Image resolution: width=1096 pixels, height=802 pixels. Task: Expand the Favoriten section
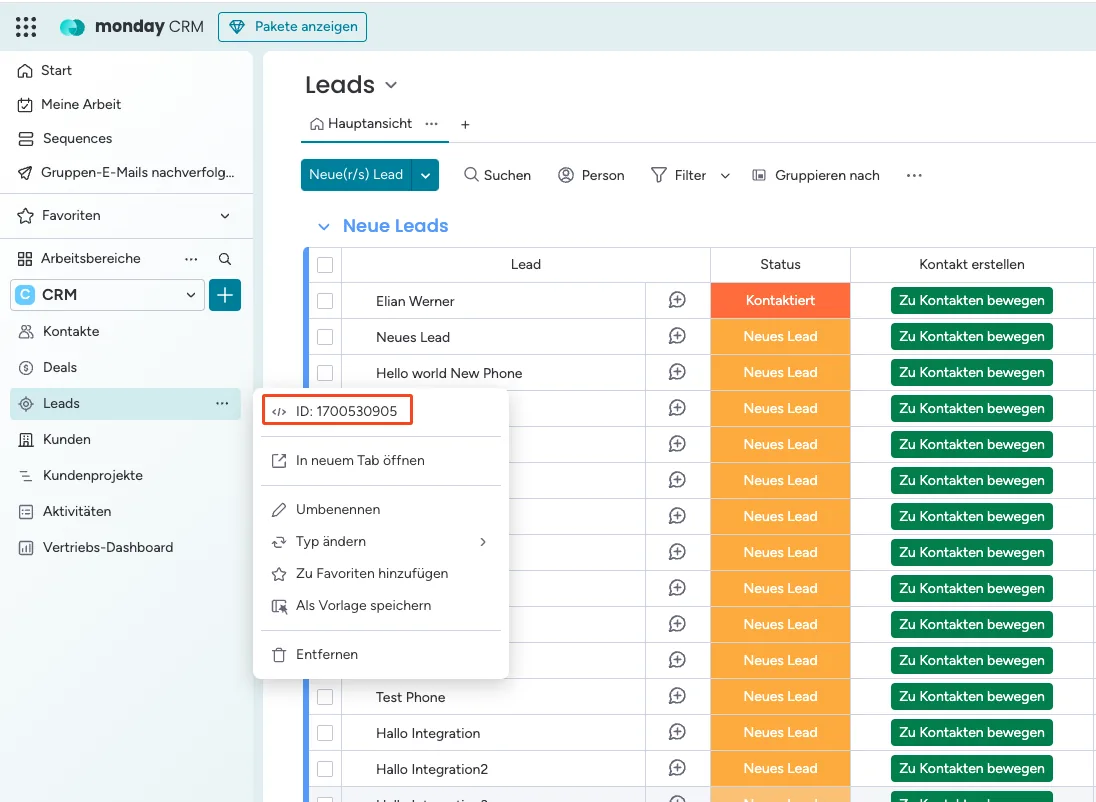coord(225,215)
